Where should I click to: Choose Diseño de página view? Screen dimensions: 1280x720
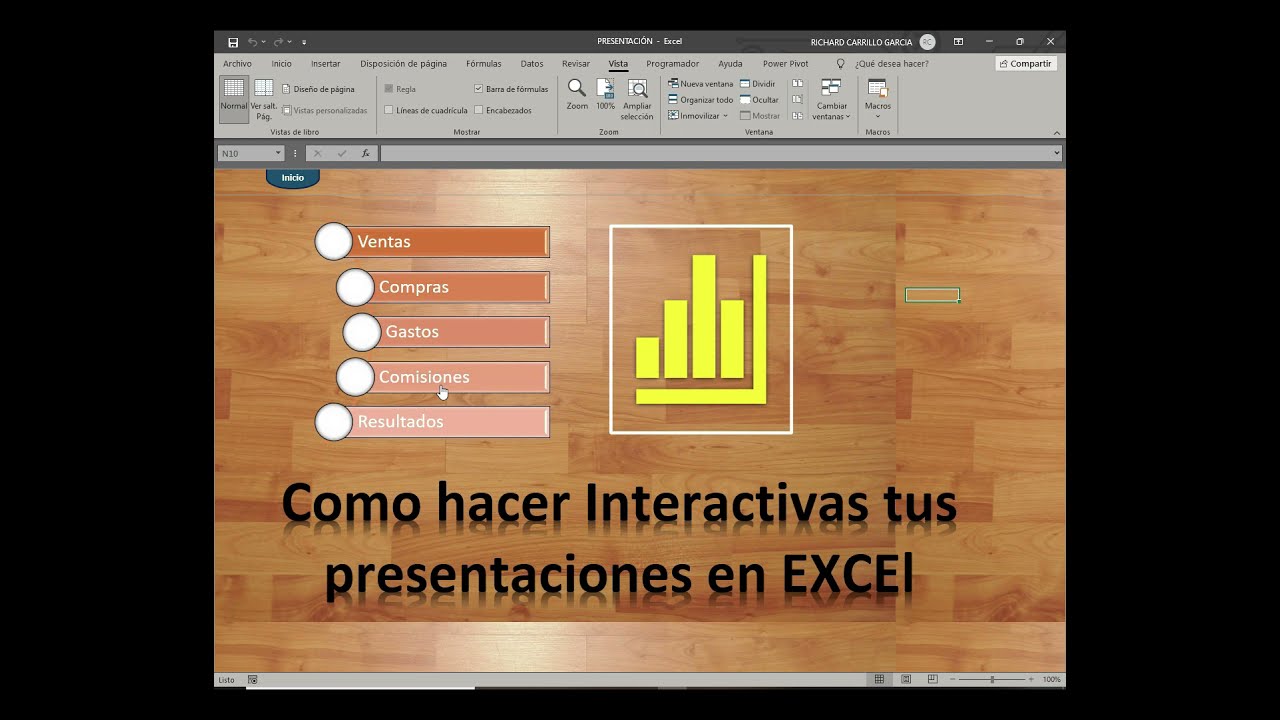318,89
